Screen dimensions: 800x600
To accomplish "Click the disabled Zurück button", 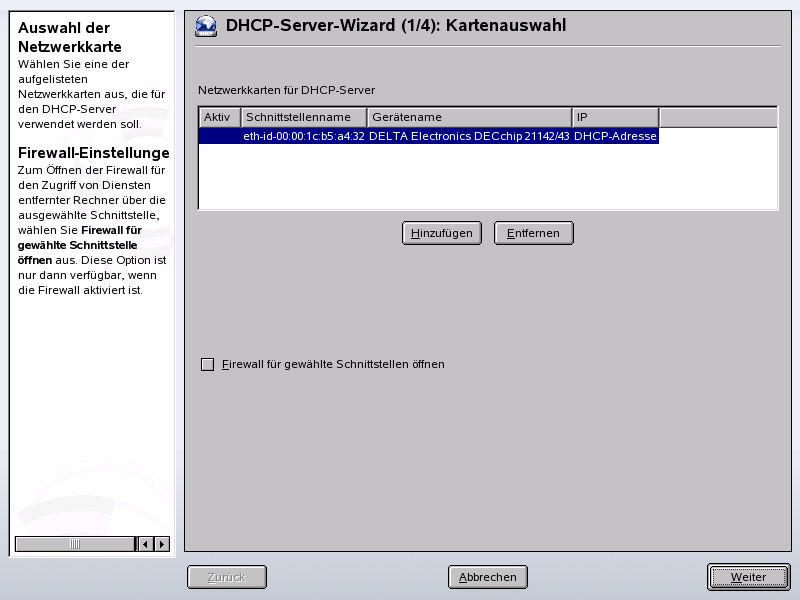I will [x=226, y=576].
